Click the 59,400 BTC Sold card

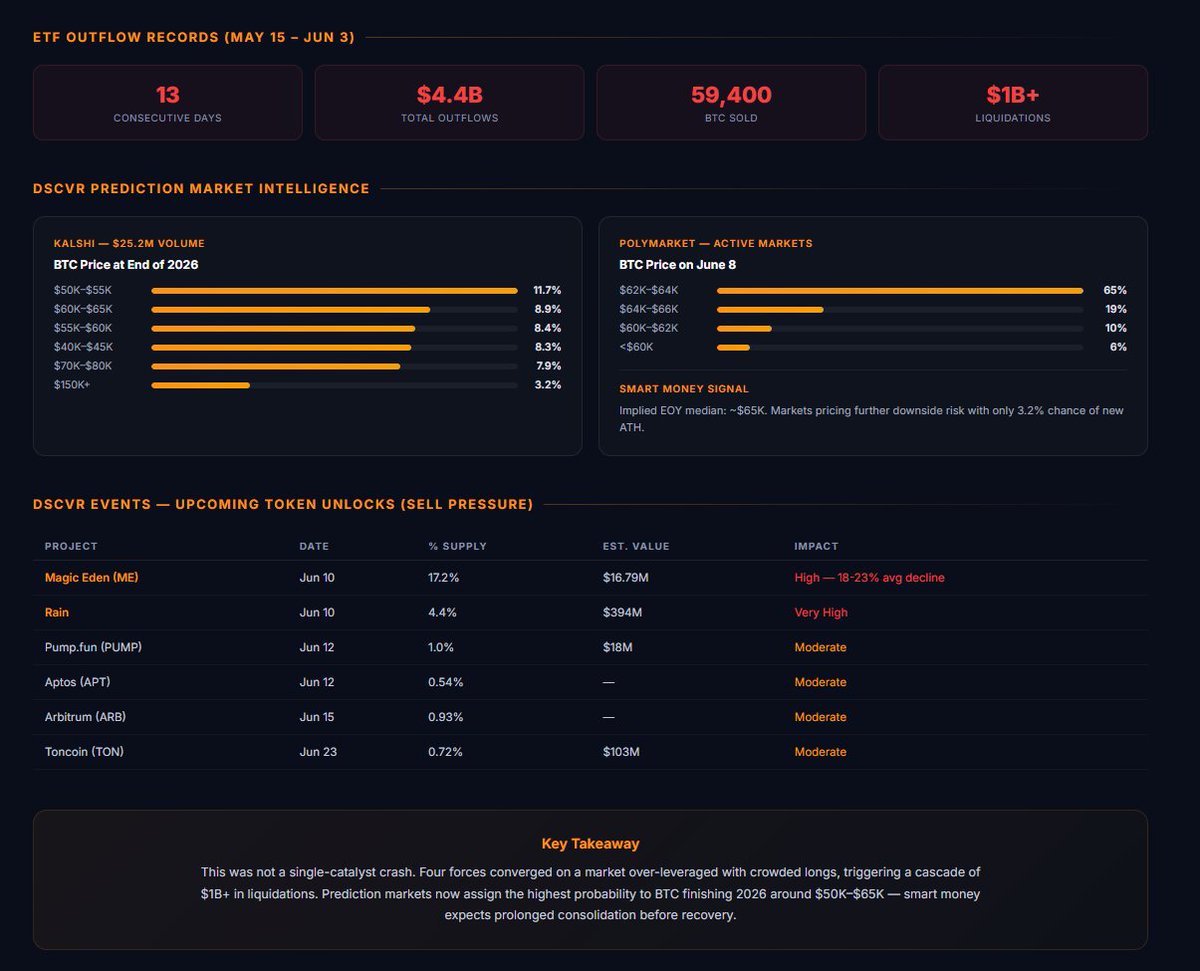point(731,103)
